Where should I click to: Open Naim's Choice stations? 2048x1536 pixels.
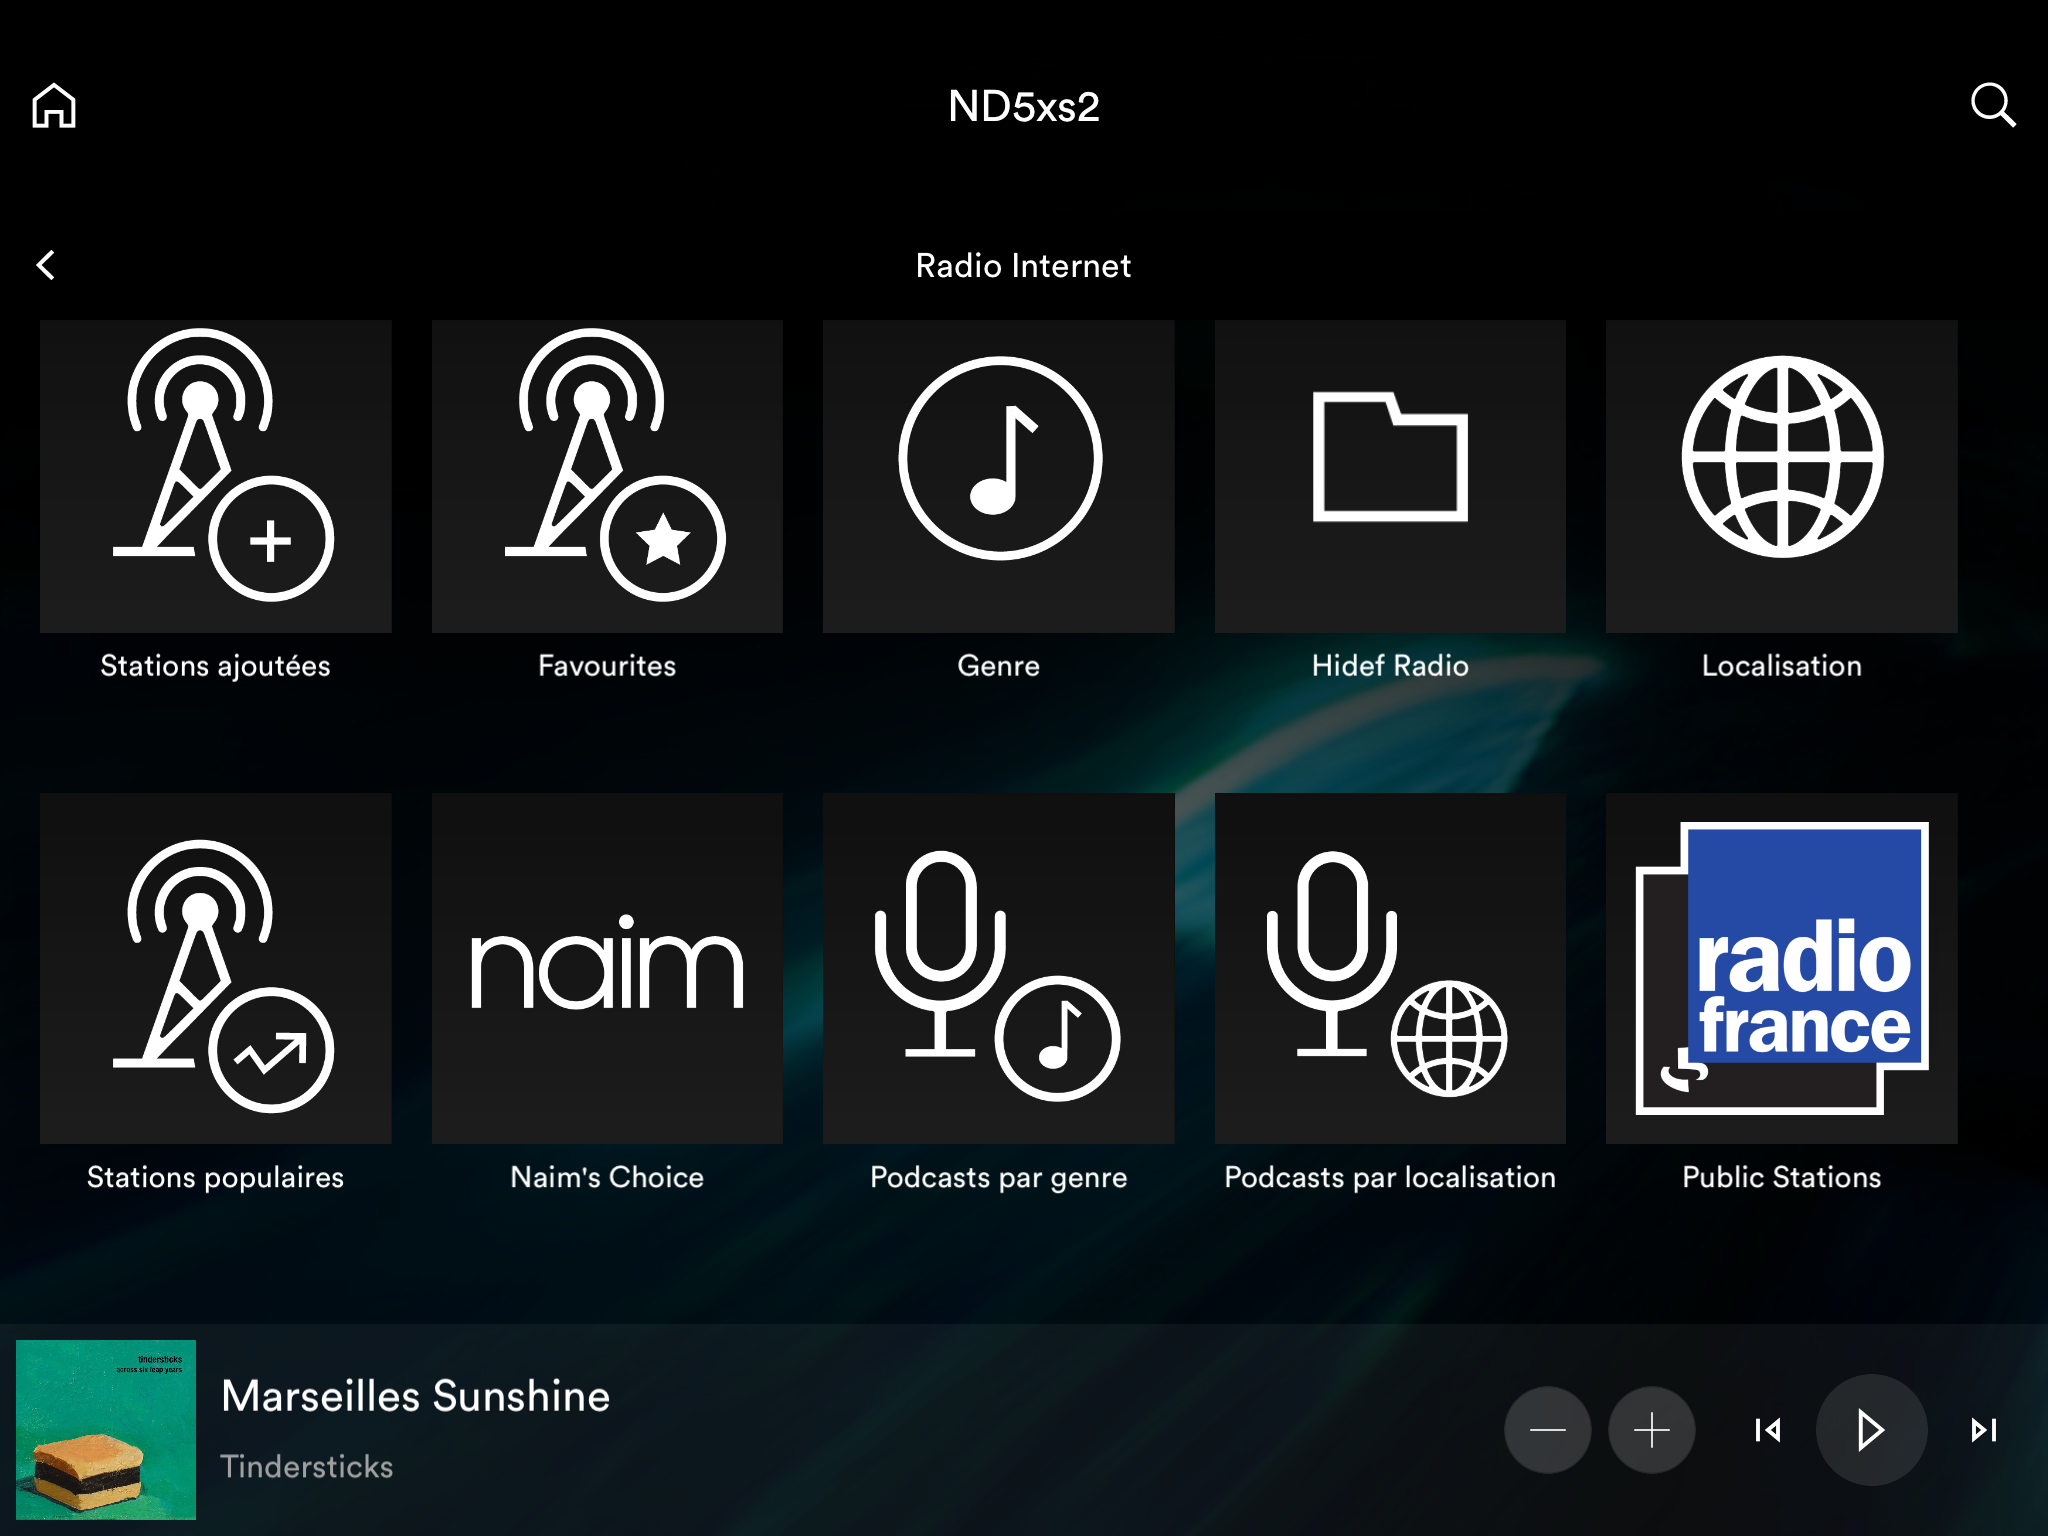point(607,968)
